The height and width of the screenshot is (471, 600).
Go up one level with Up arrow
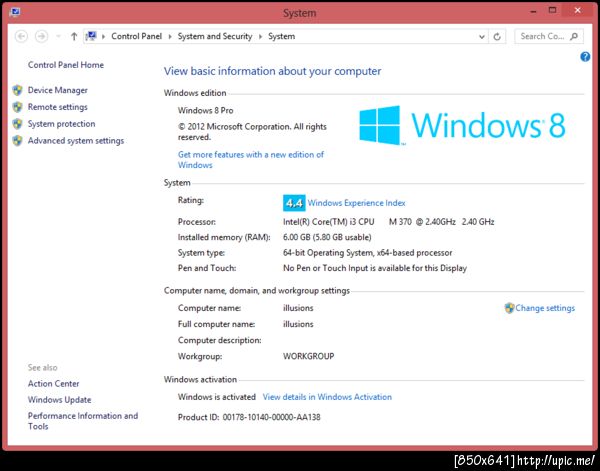click(74, 36)
